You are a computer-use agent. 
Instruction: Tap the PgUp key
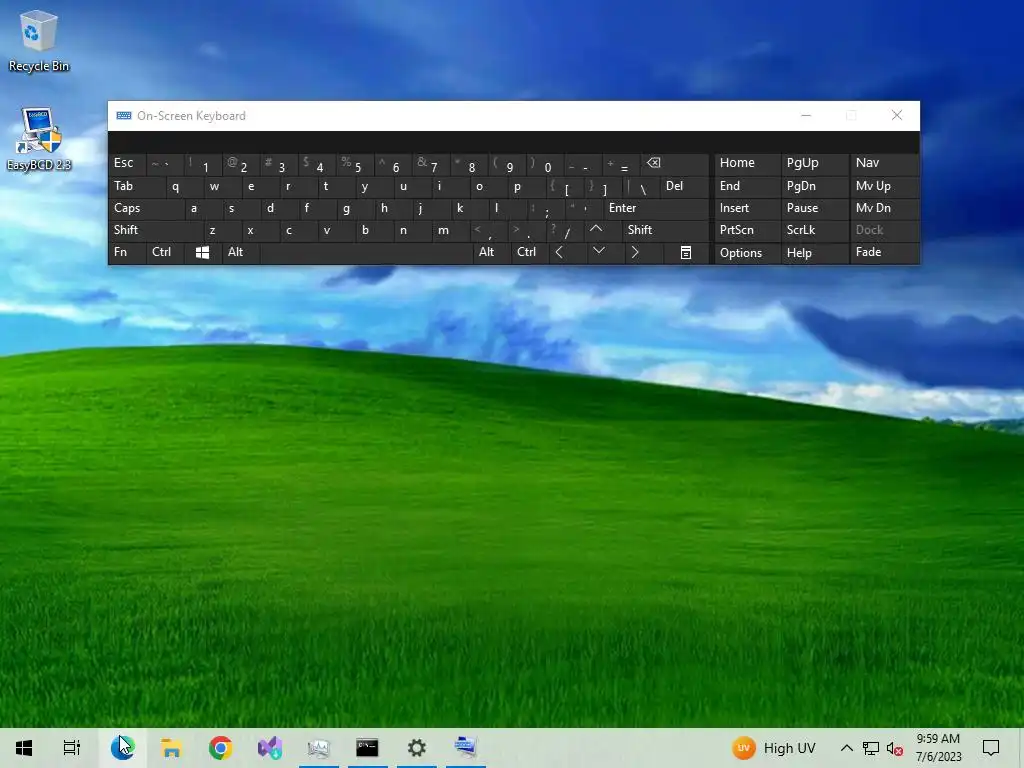pos(814,163)
